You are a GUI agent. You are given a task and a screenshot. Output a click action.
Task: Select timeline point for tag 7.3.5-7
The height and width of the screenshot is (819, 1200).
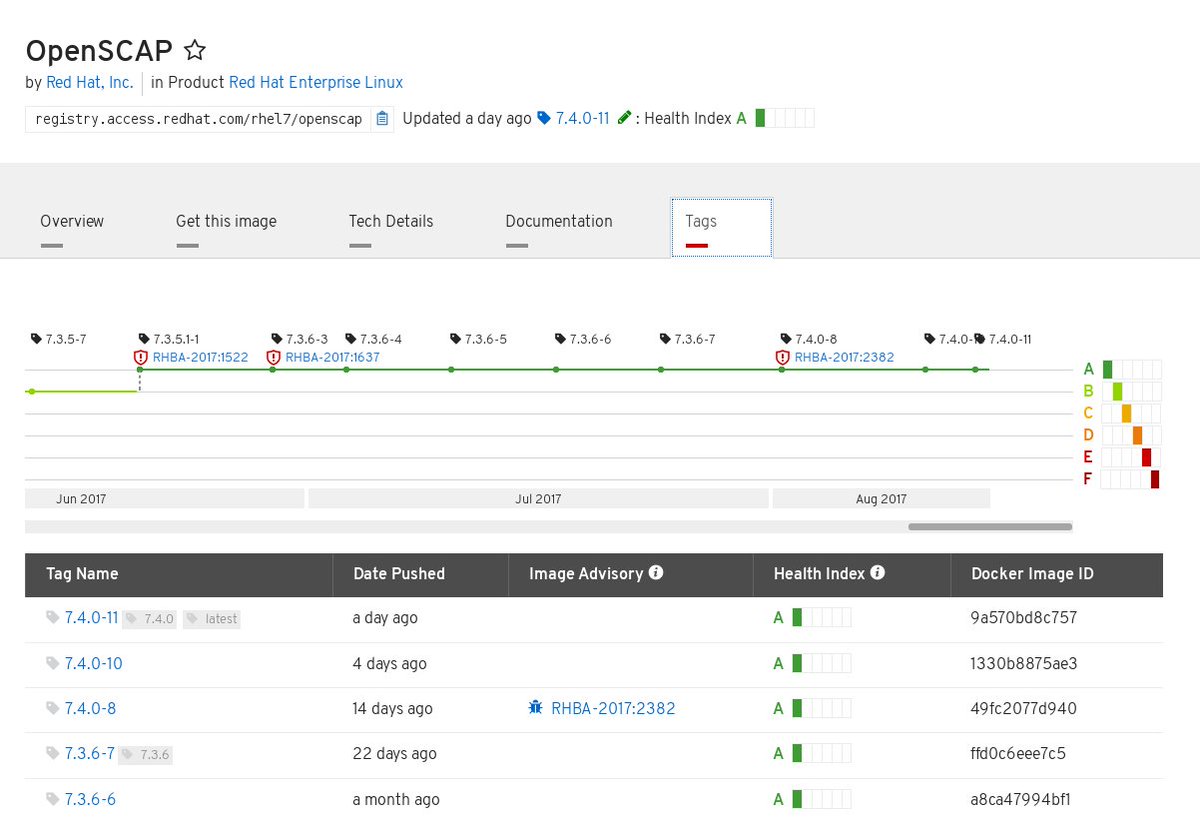(x=32, y=391)
